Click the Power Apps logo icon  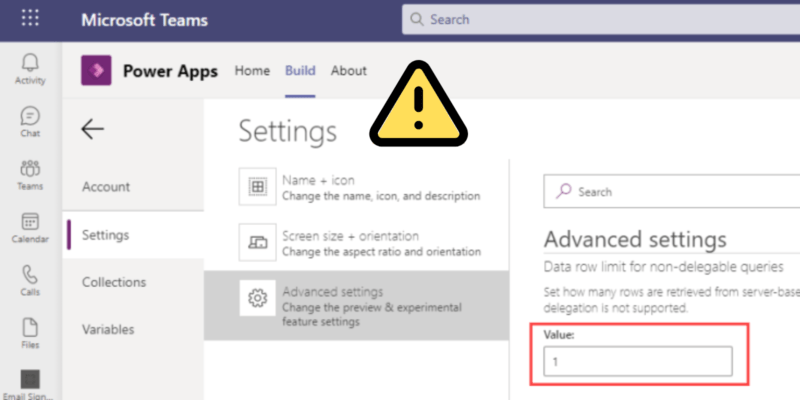96,71
